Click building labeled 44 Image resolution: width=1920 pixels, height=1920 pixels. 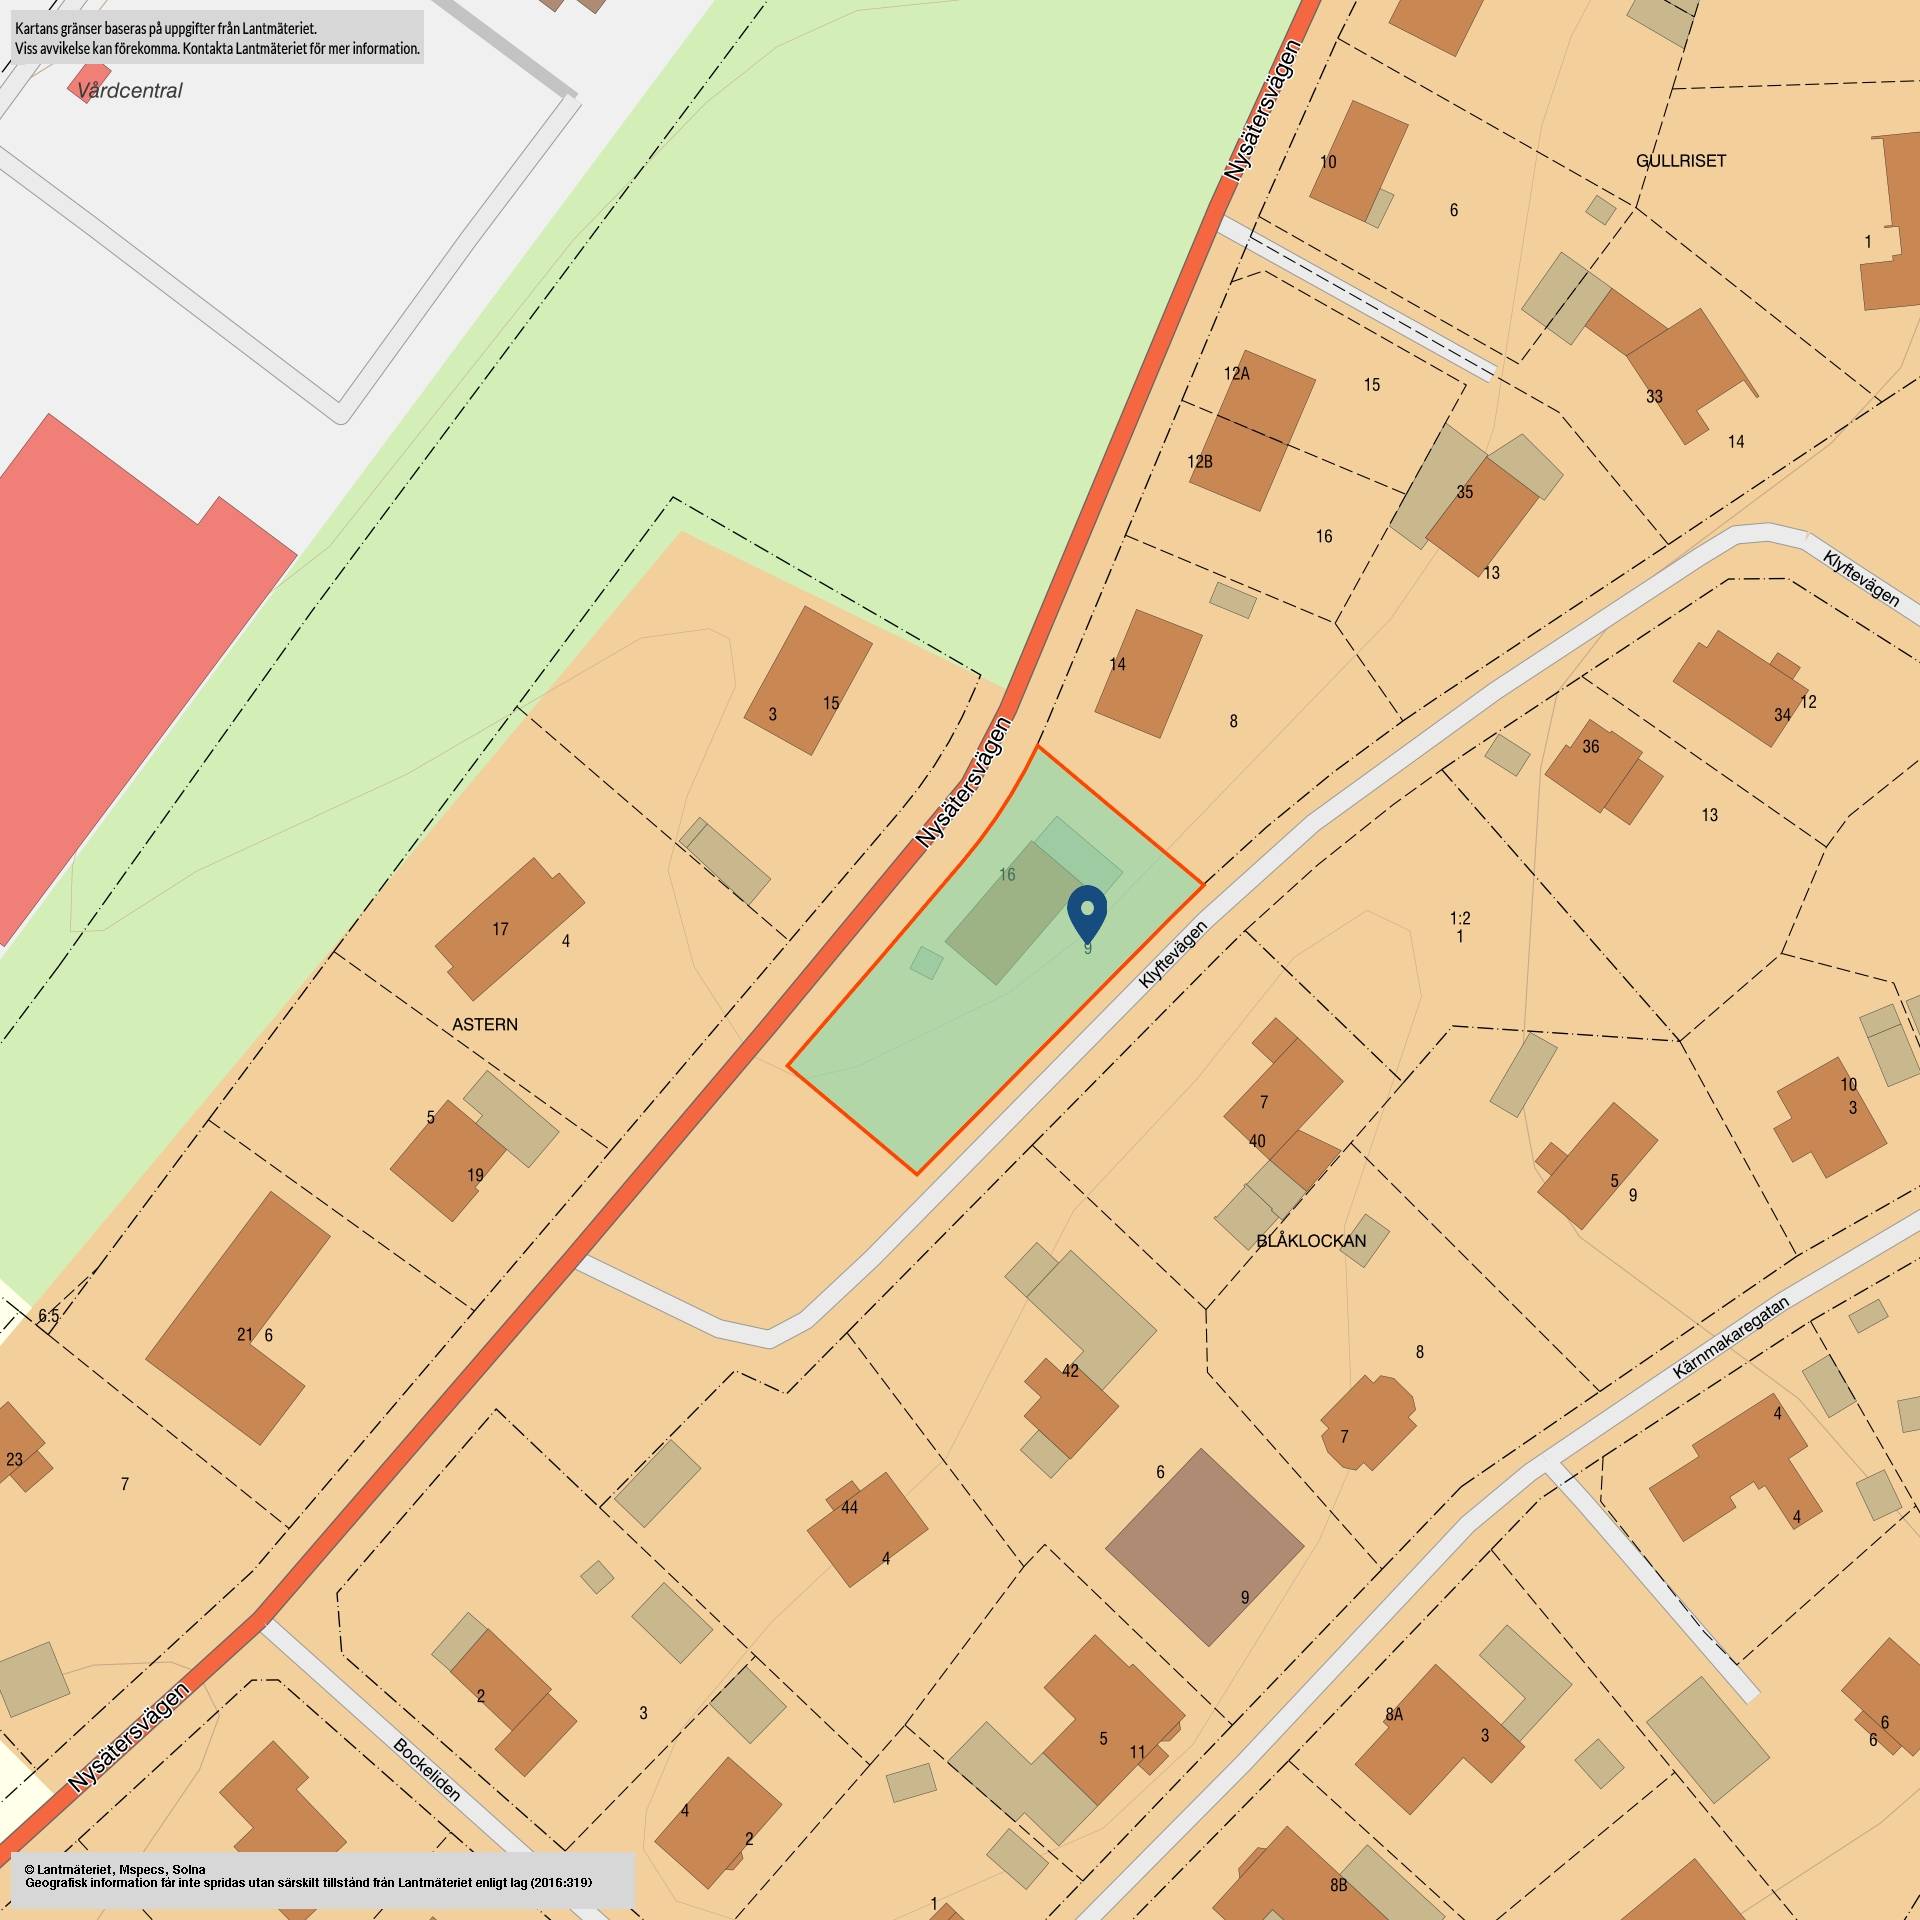pos(868,1529)
